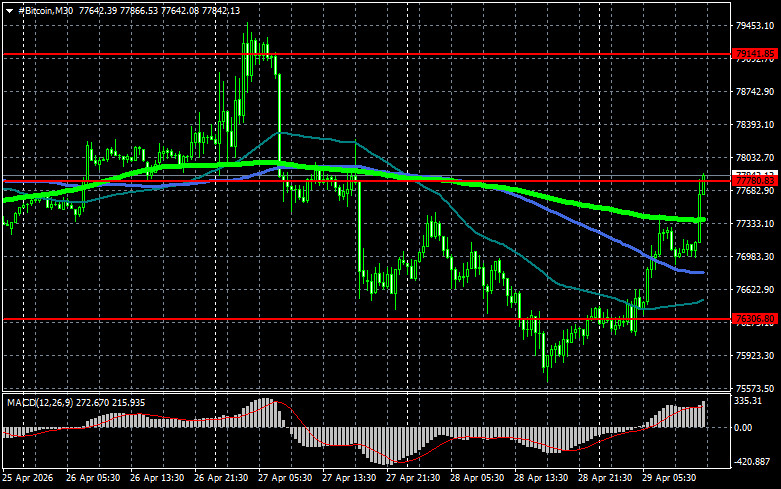The height and width of the screenshot is (489, 781).
Task: Select the 75923.30 price axis value
Action: coord(755,356)
